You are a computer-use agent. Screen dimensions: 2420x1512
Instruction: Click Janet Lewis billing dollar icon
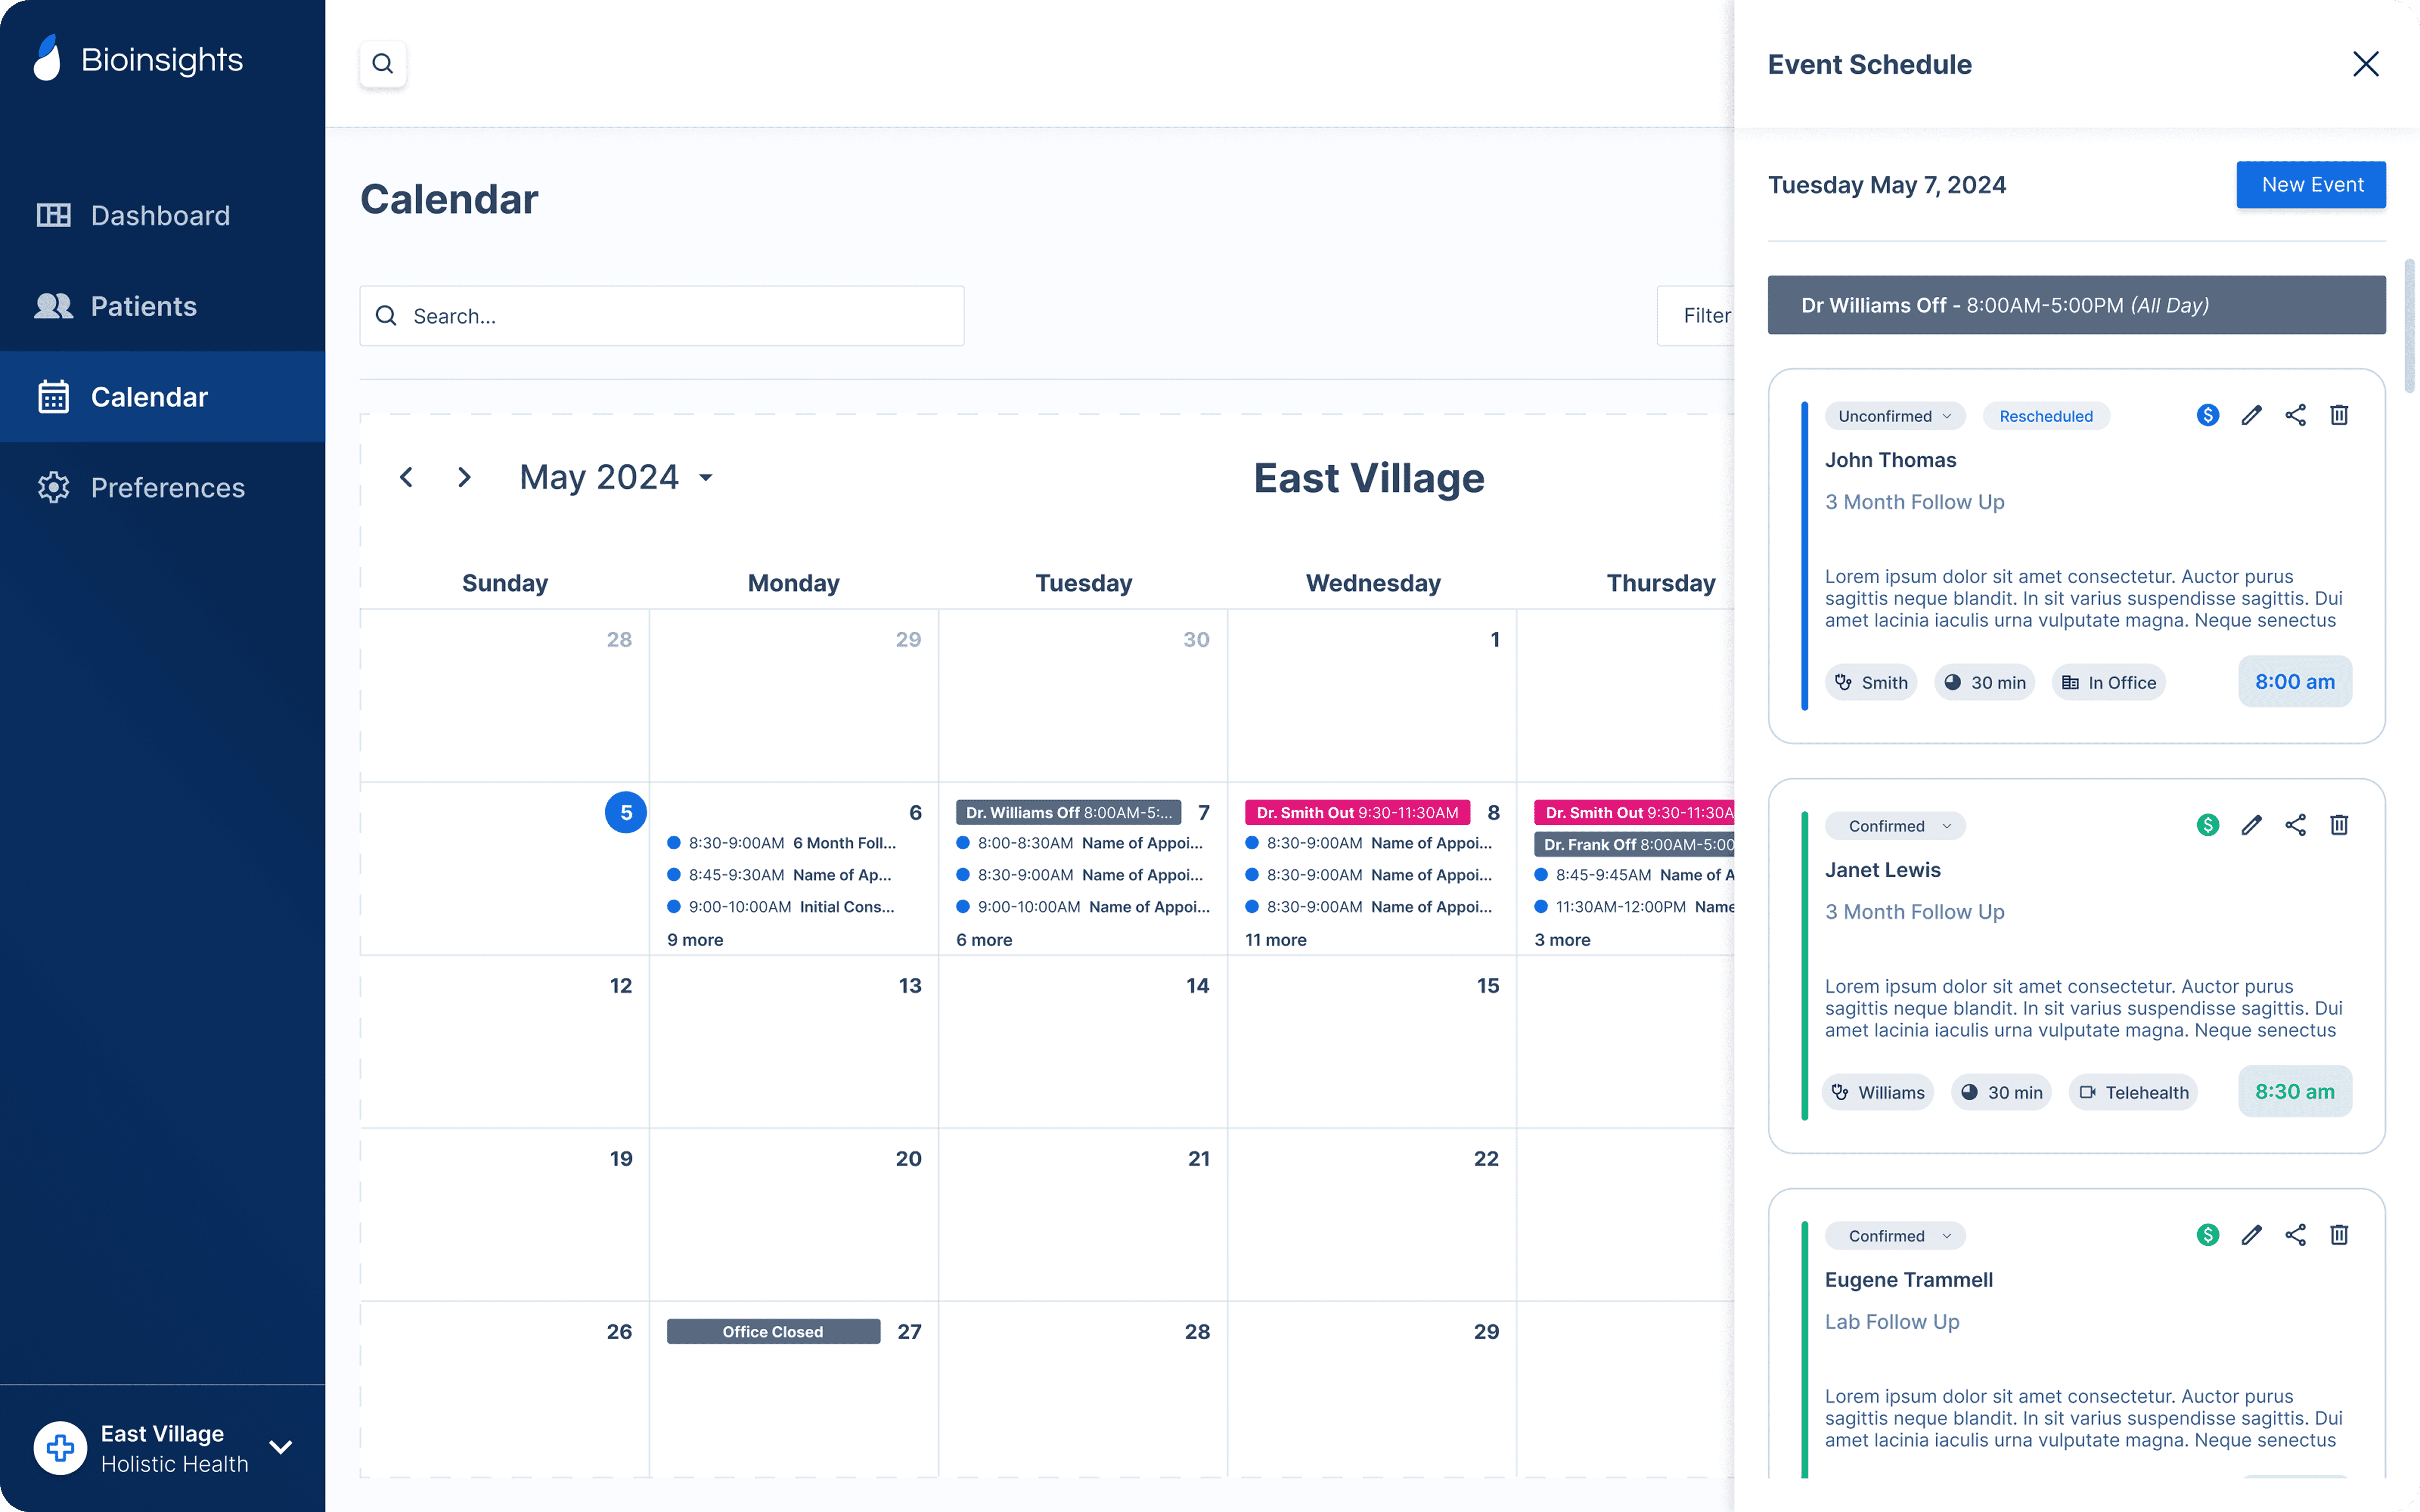(2208, 825)
